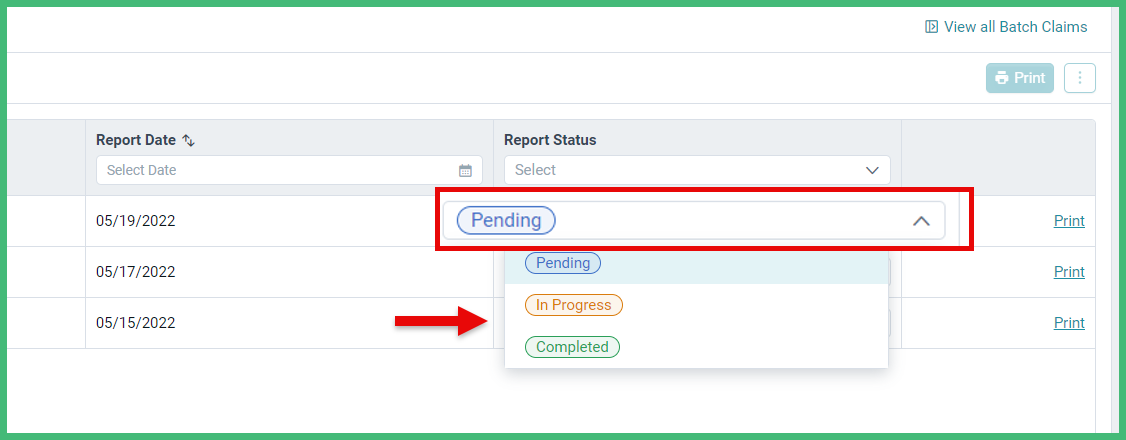Viewport: 1126px width, 440px height.
Task: Open the three-dot more options menu
Action: pos(1079,78)
